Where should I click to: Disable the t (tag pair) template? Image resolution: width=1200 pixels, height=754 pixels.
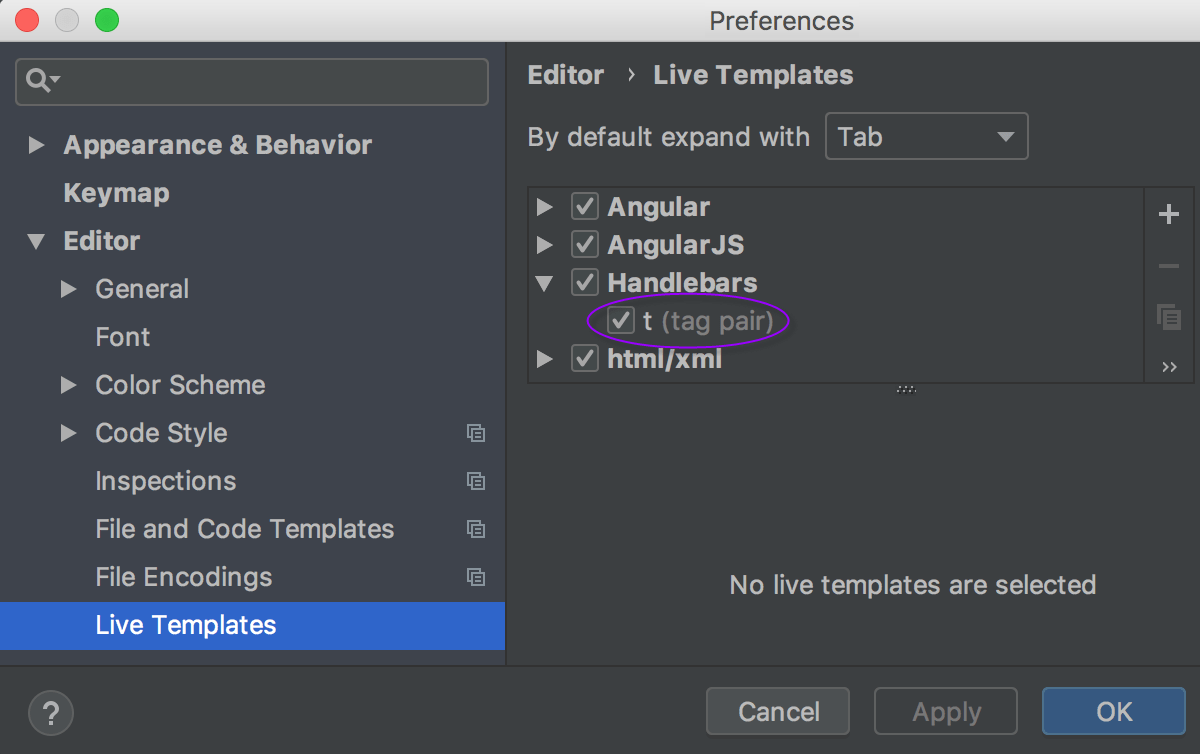point(620,320)
